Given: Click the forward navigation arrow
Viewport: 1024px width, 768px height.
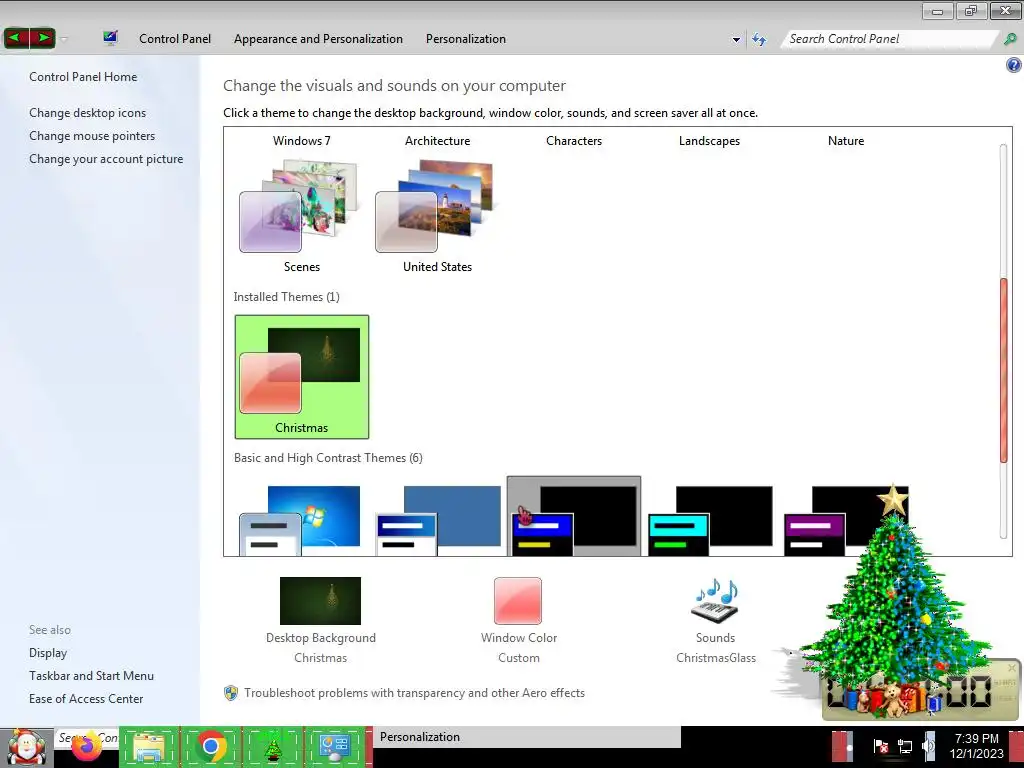Looking at the screenshot, I should tap(43, 38).
